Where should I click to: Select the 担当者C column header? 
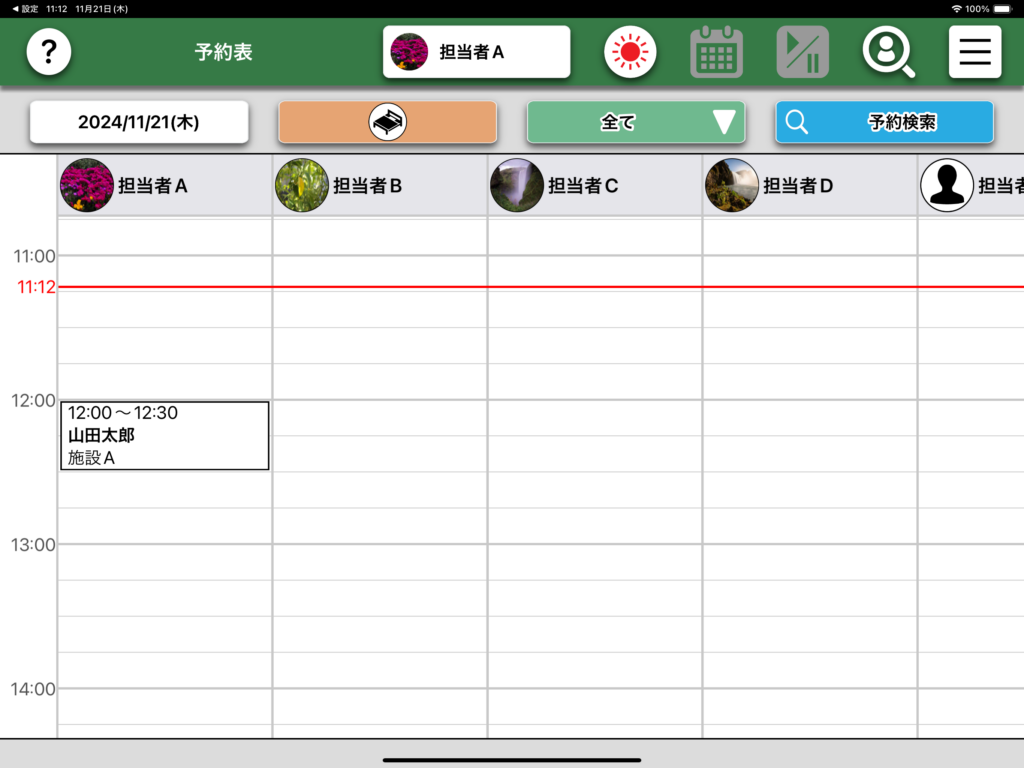[x=583, y=185]
